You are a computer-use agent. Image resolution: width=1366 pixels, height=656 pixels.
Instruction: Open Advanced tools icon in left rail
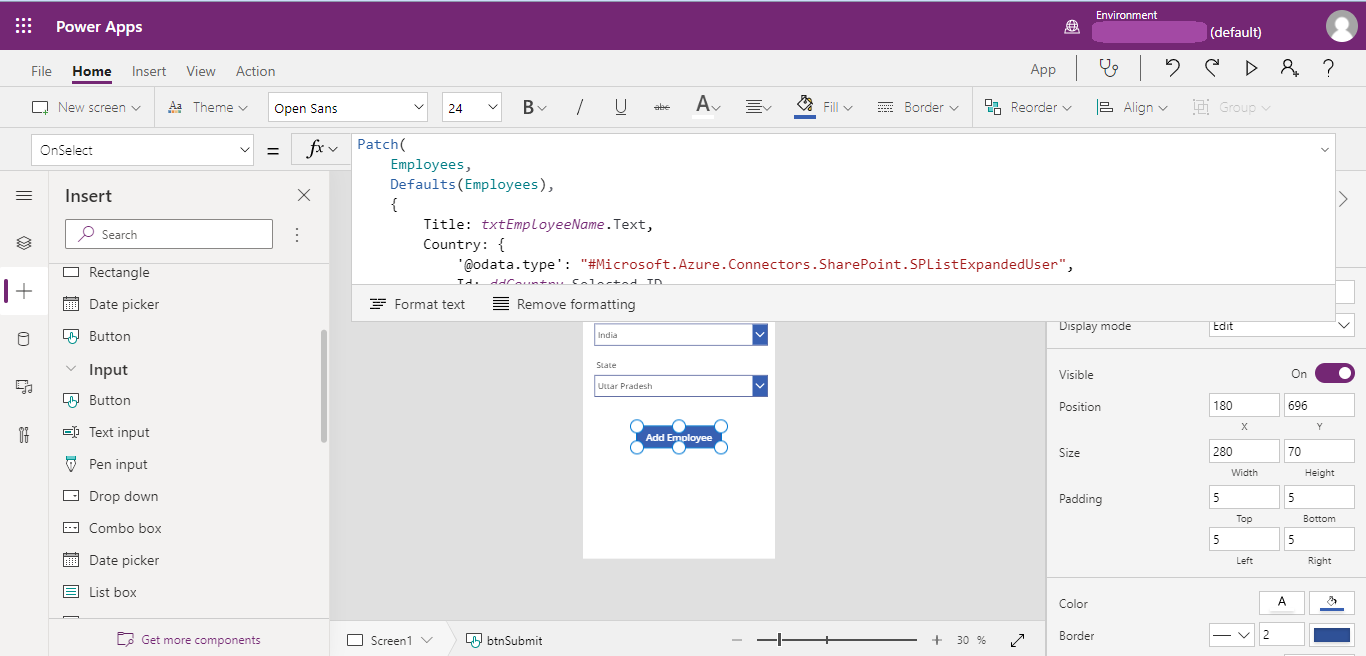tap(24, 435)
